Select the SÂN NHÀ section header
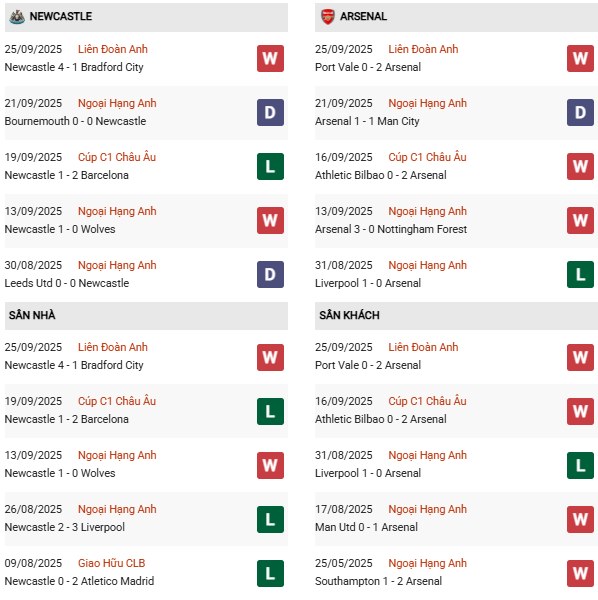The height and width of the screenshot is (600, 598). [x=146, y=316]
